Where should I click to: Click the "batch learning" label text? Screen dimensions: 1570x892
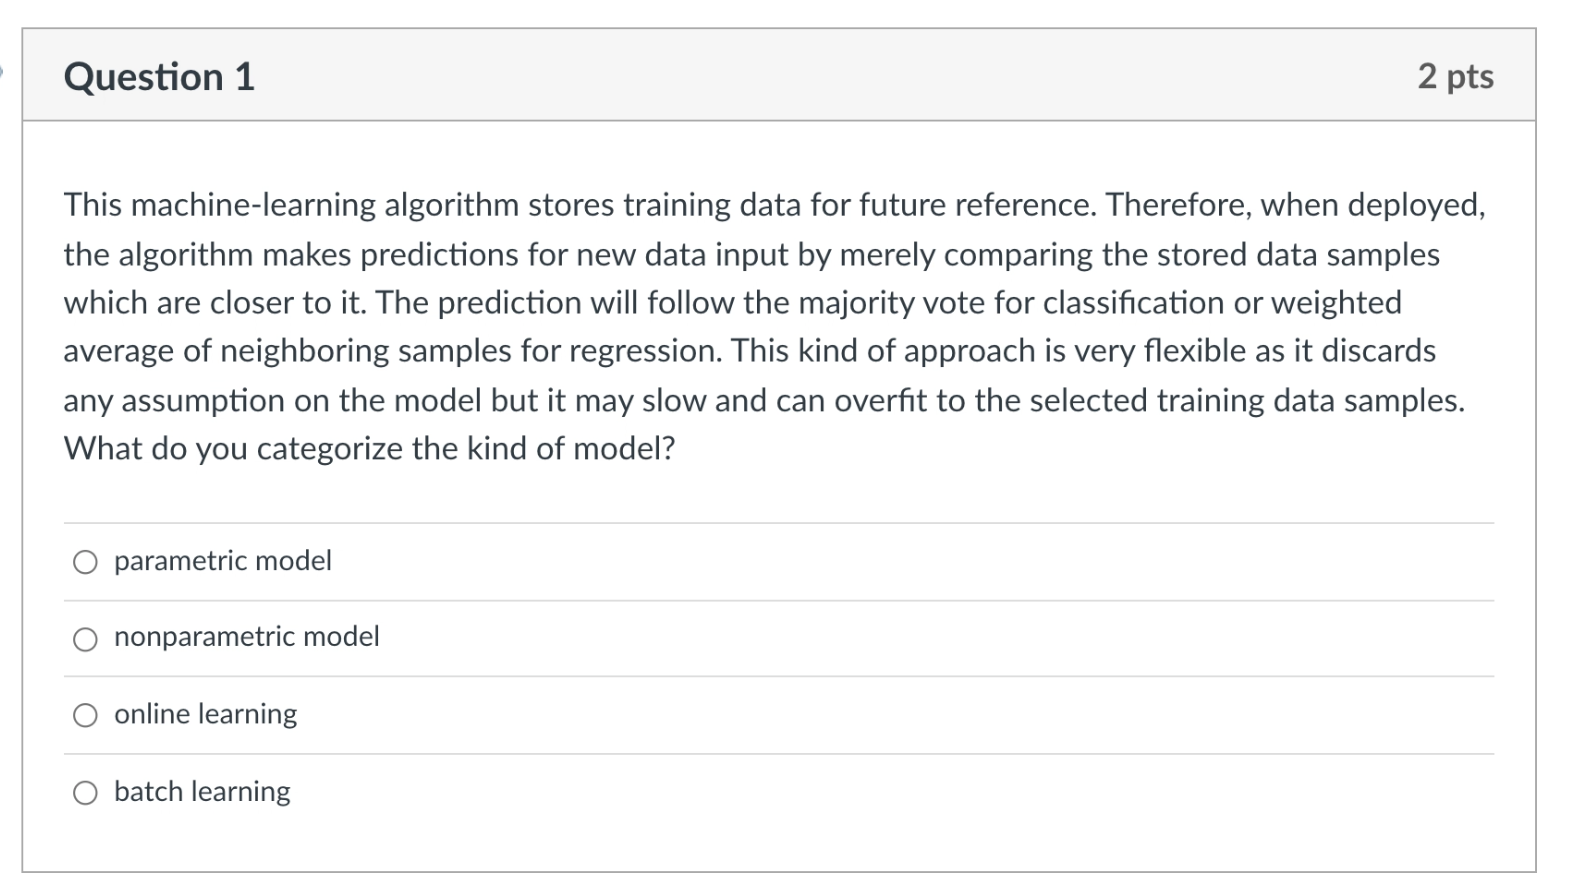click(201, 791)
